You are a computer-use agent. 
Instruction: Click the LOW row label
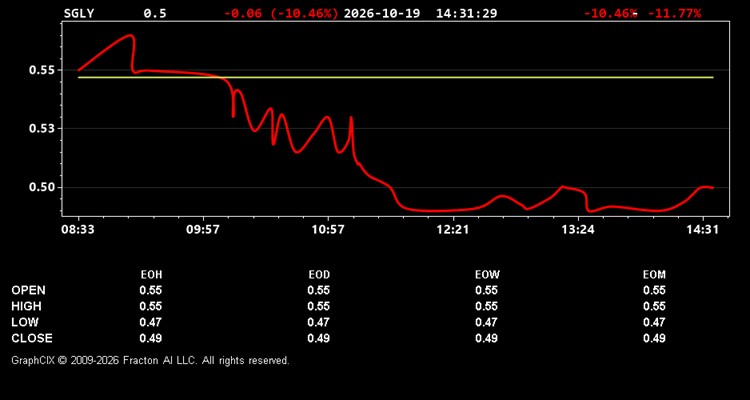(25, 322)
